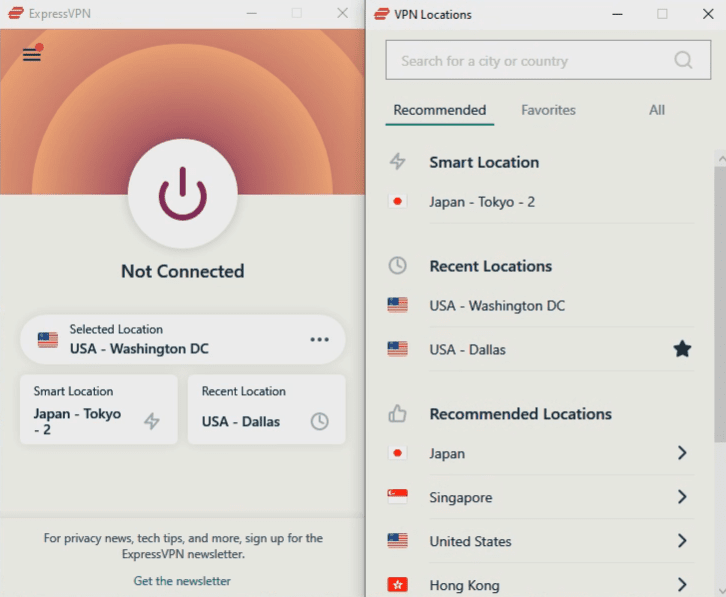Viewport: 726px width, 597px height.
Task: Switch to the Favorites tab
Action: 548,110
